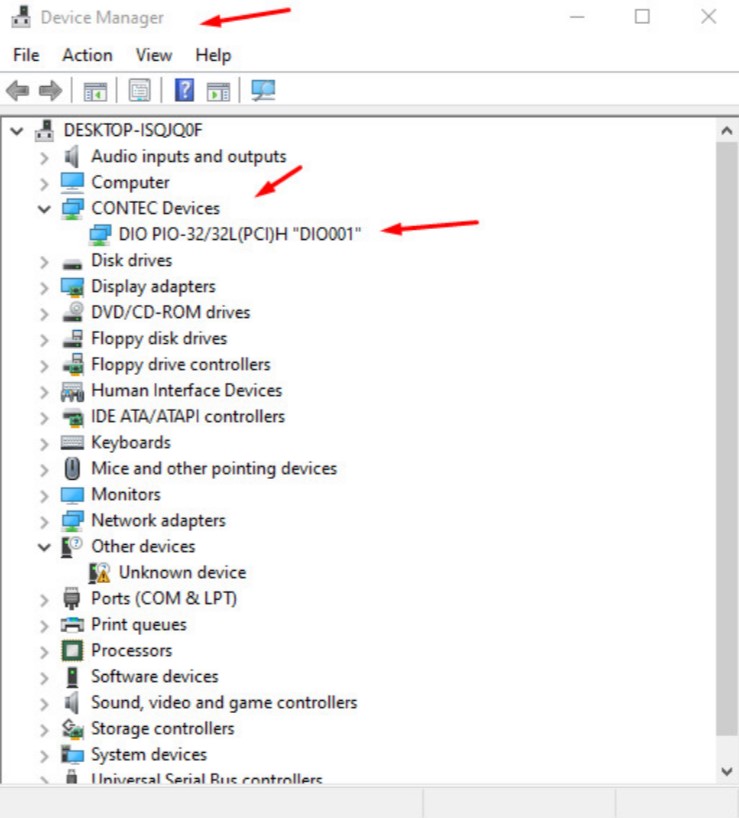The image size is (739, 818).
Task: Click the scrollbar up arrow
Action: click(x=727, y=130)
